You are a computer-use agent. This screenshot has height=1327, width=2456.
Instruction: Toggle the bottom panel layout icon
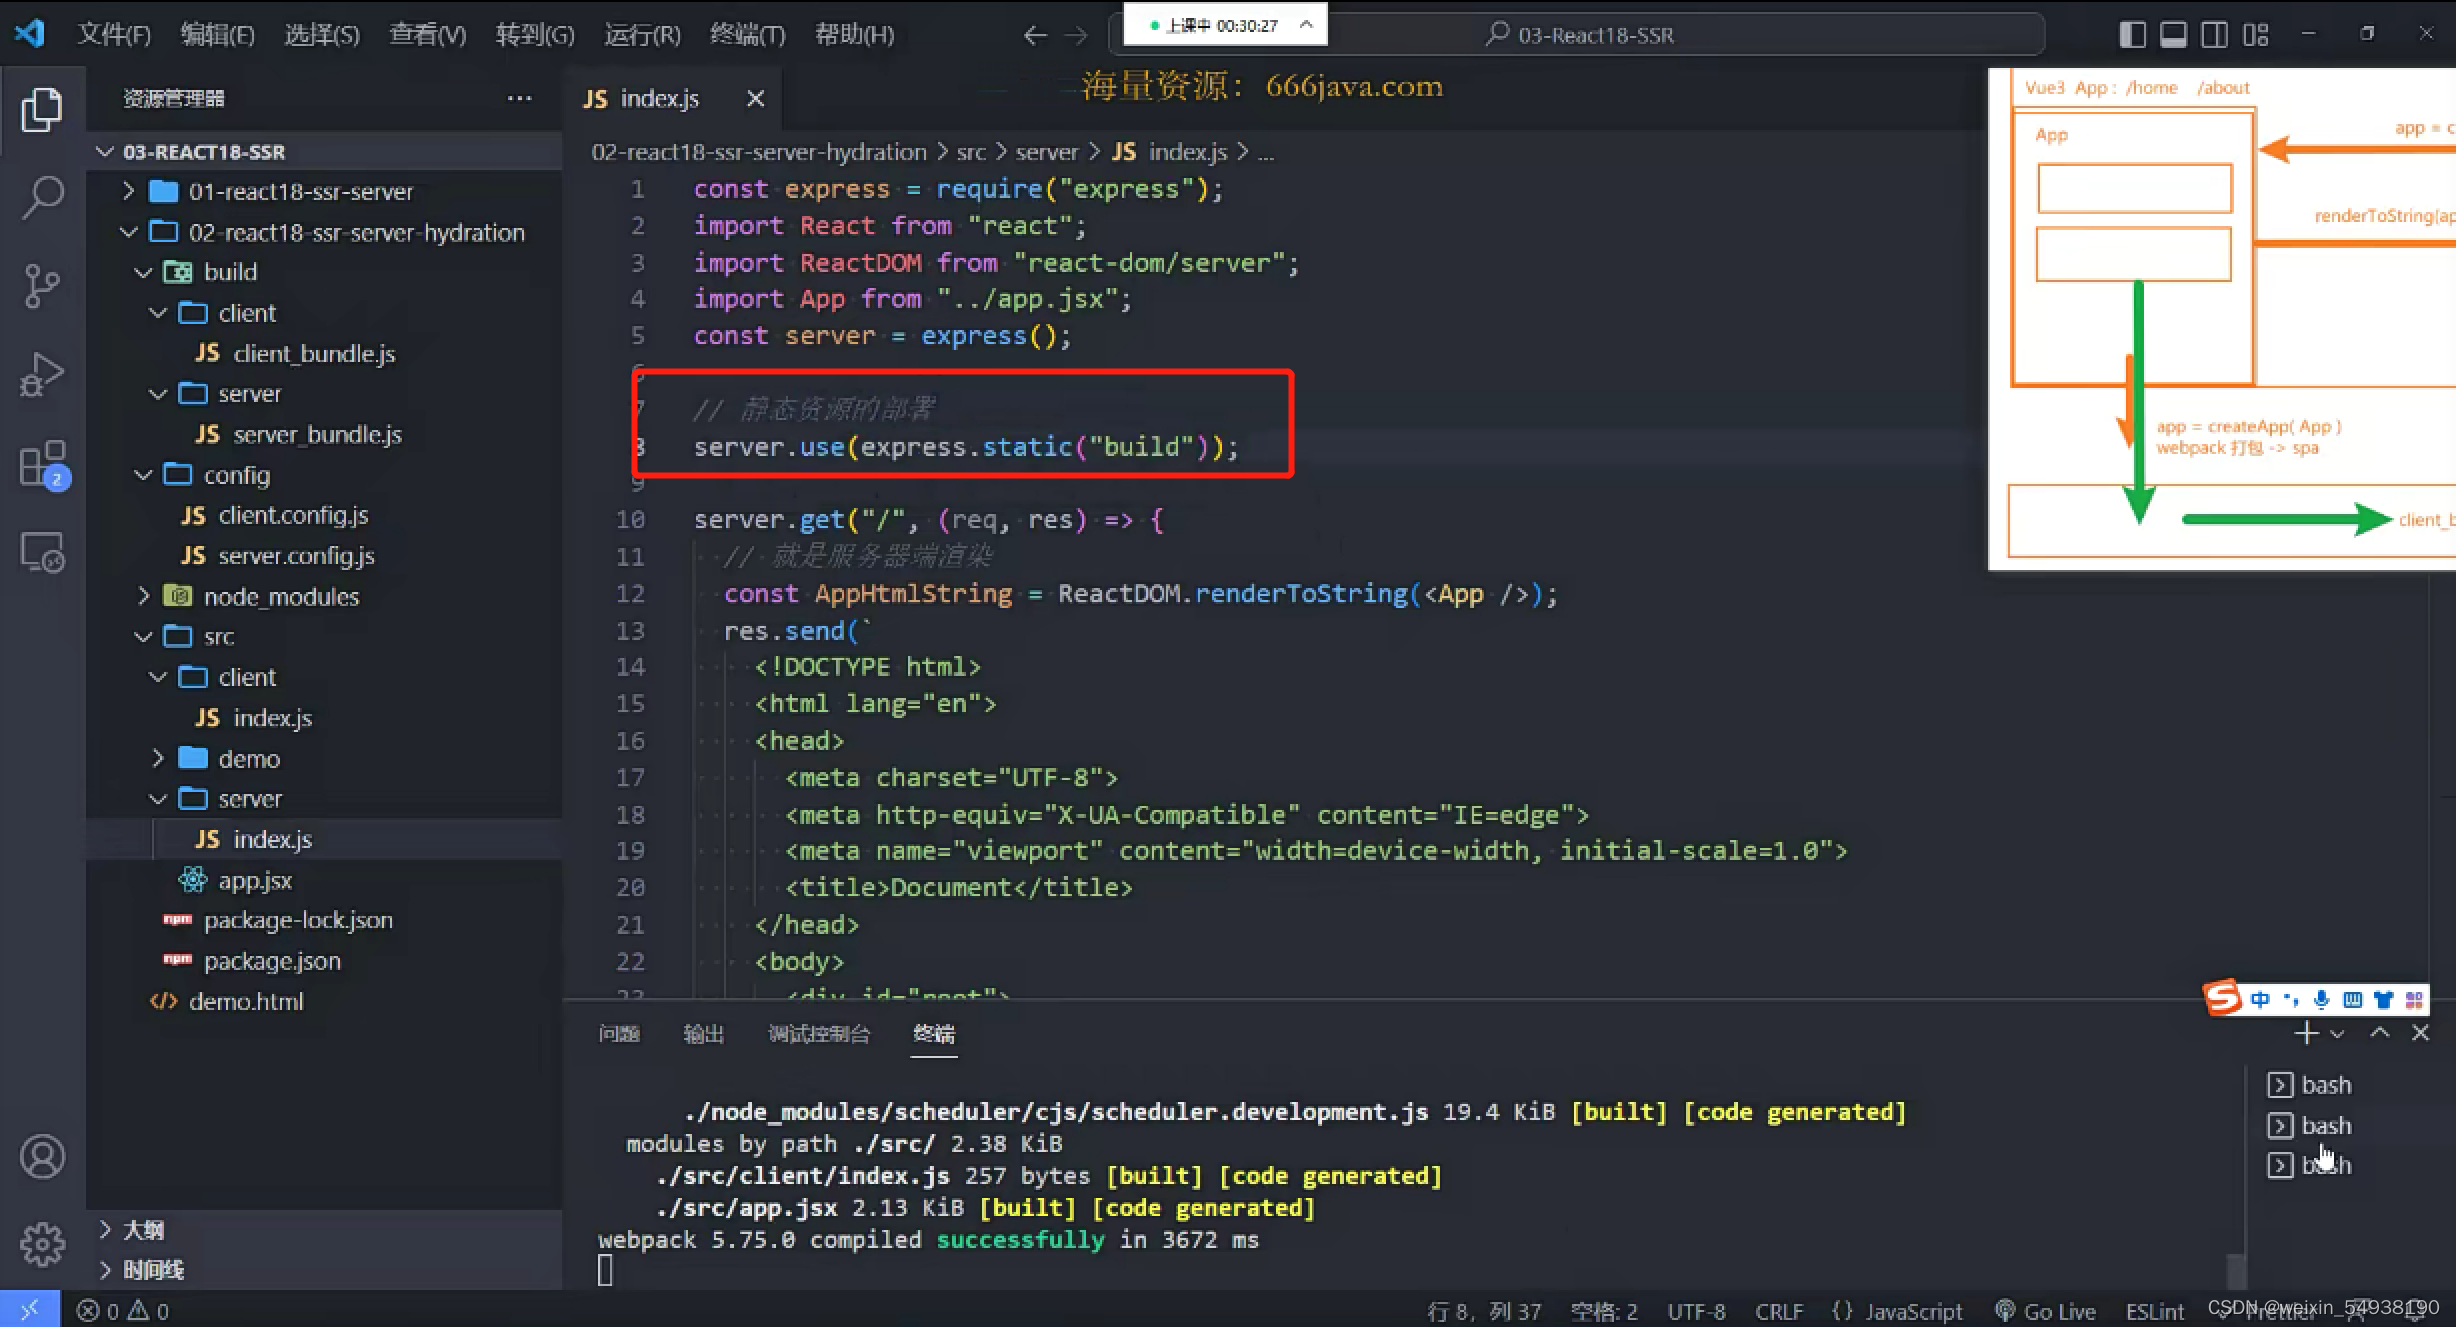coord(2173,35)
